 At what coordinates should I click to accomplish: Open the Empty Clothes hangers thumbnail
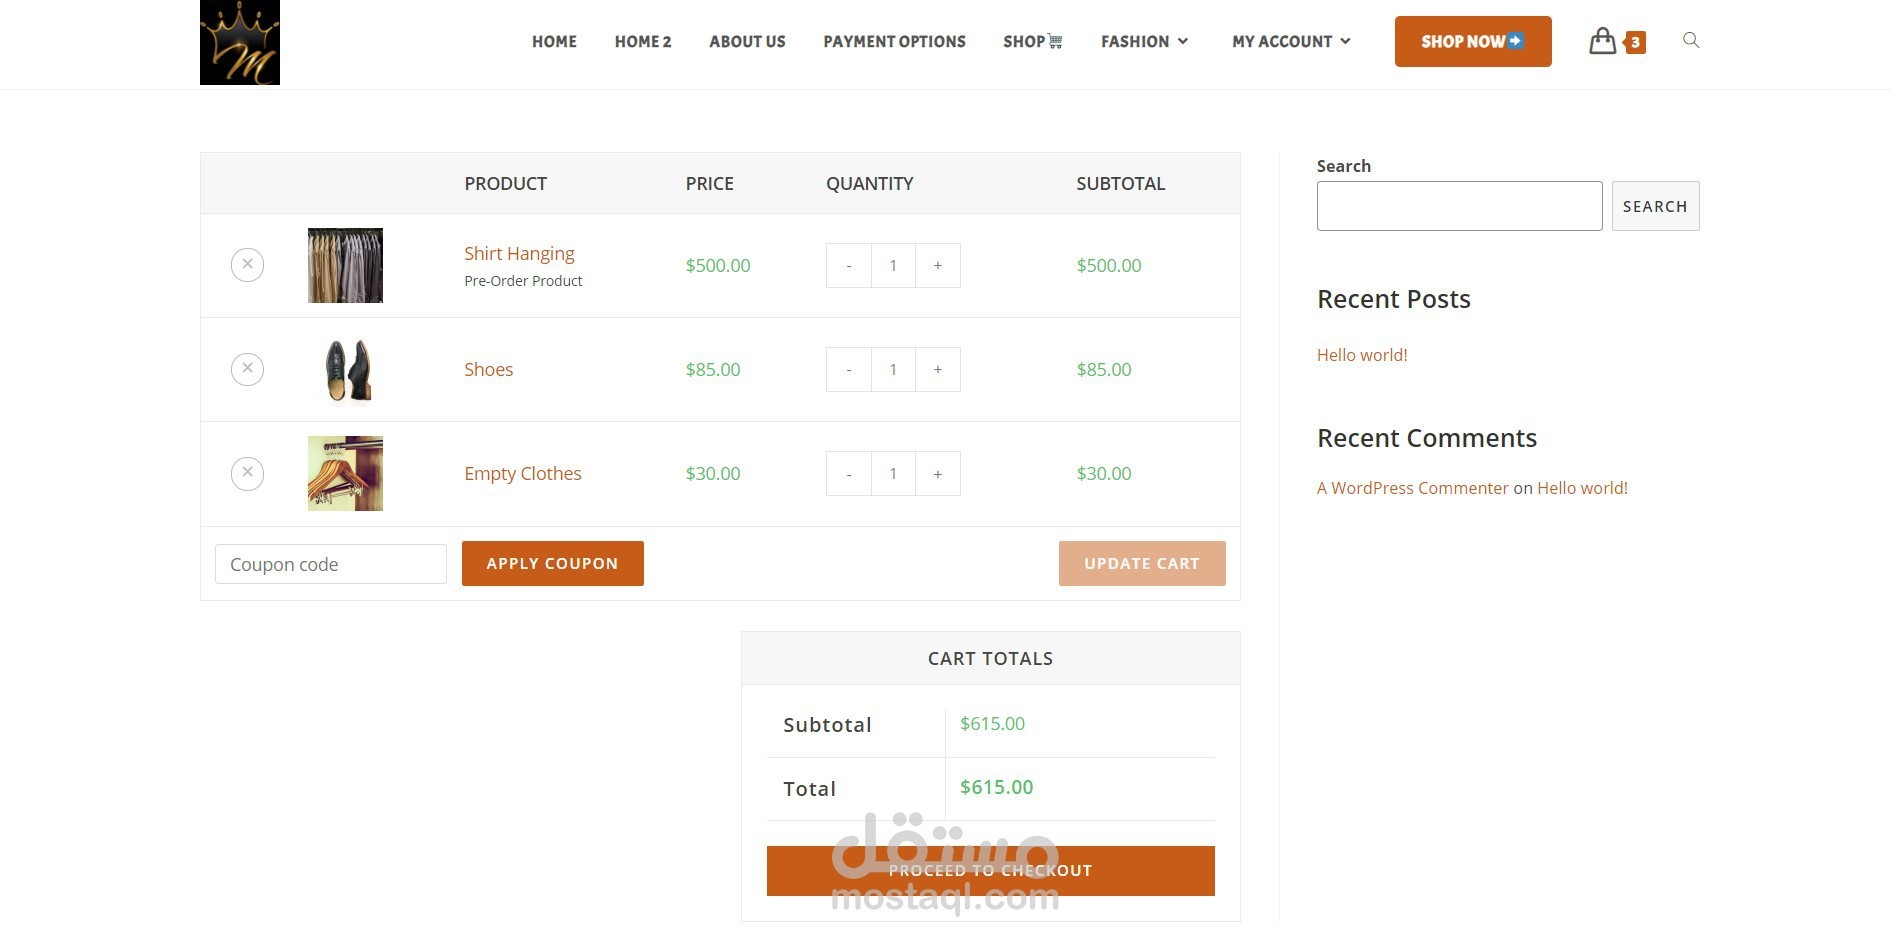click(x=345, y=473)
